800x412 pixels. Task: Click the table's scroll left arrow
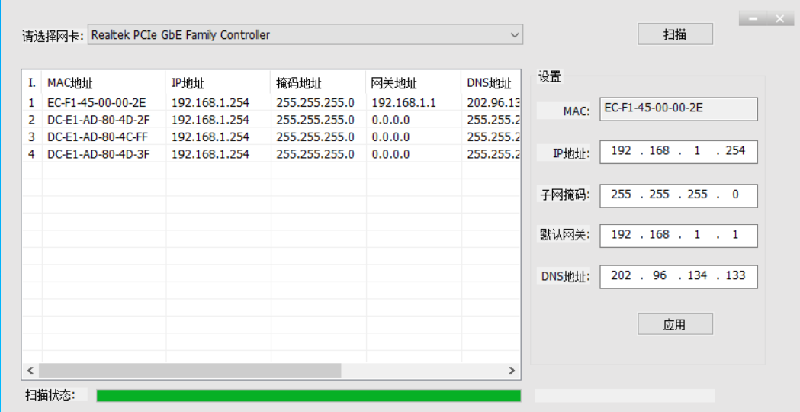31,370
